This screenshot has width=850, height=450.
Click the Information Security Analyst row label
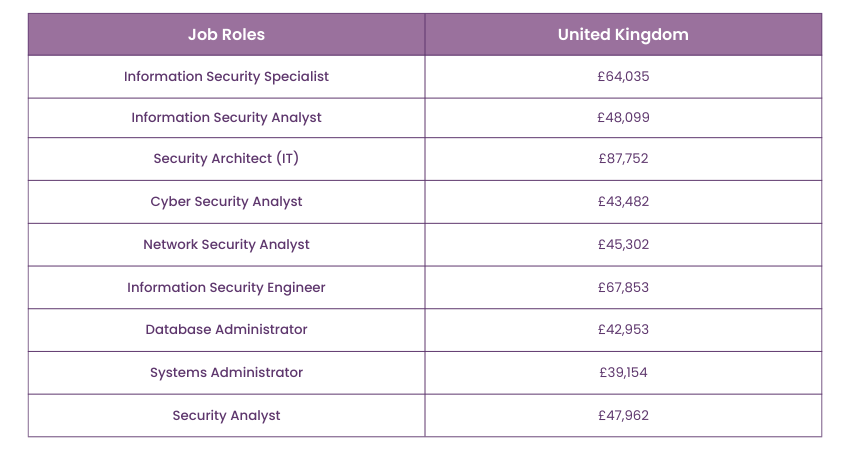click(x=226, y=118)
